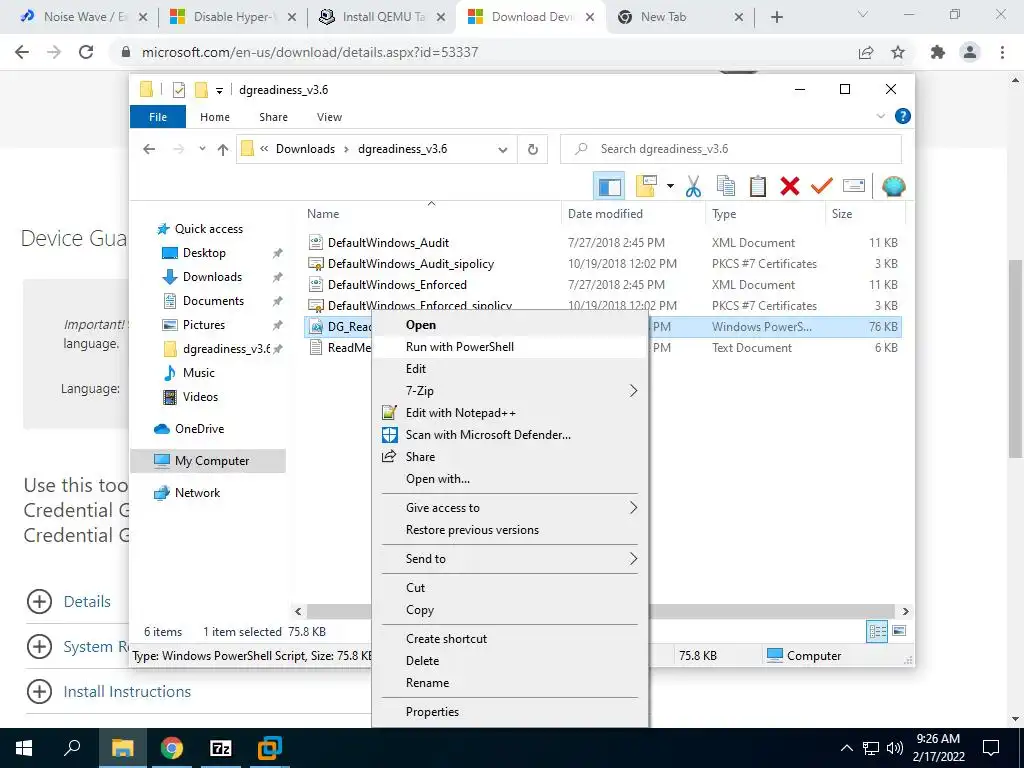
Task: Switch to the Home ribbon tab
Action: coord(215,117)
